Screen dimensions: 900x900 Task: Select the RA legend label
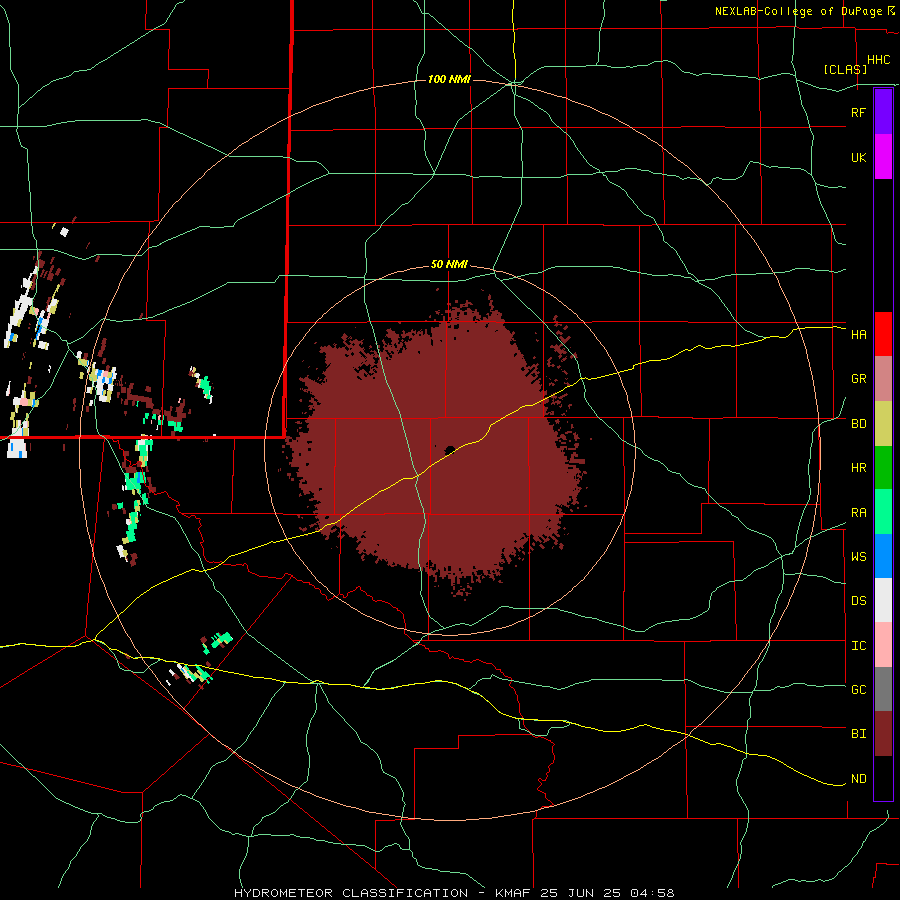[x=858, y=513]
